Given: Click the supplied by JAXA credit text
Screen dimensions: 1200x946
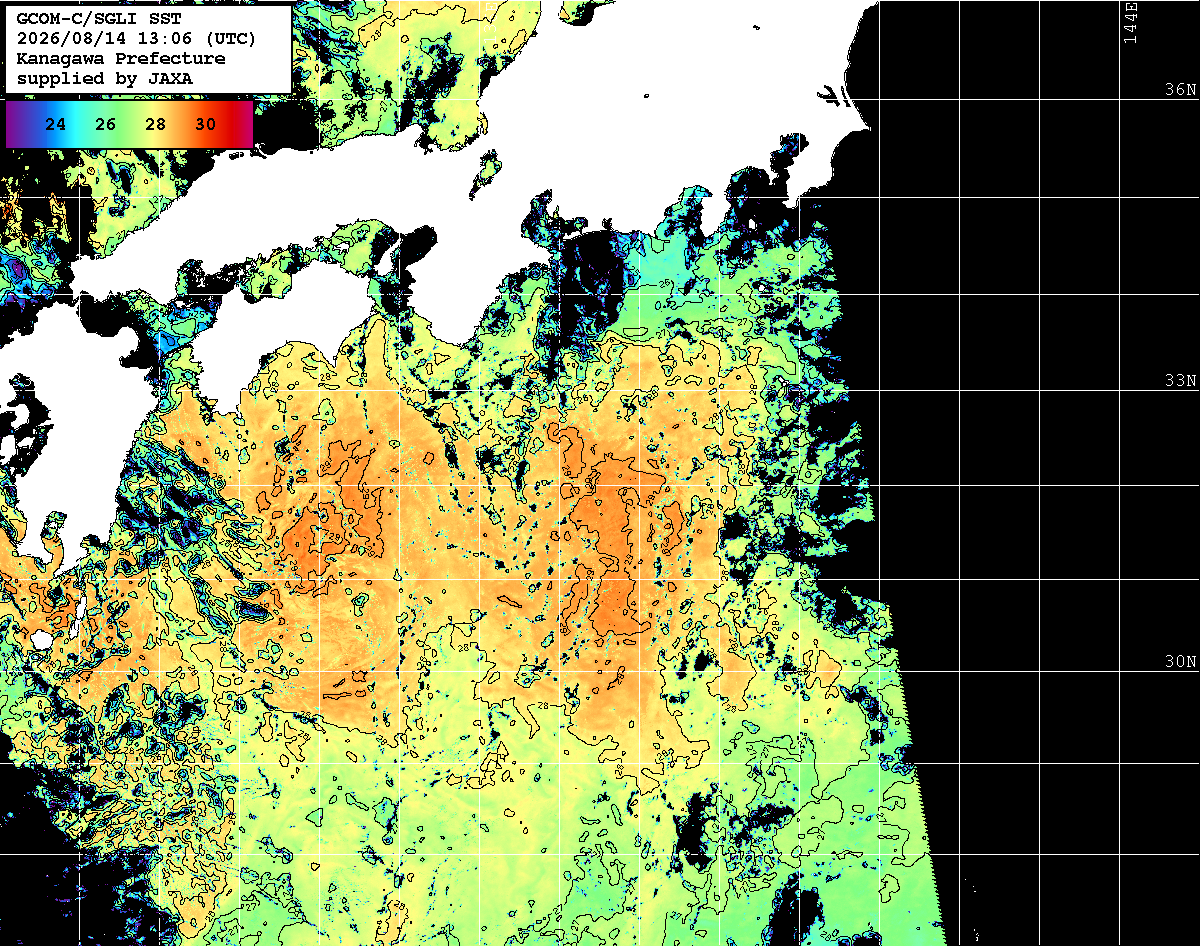Looking at the screenshot, I should 105,78.
